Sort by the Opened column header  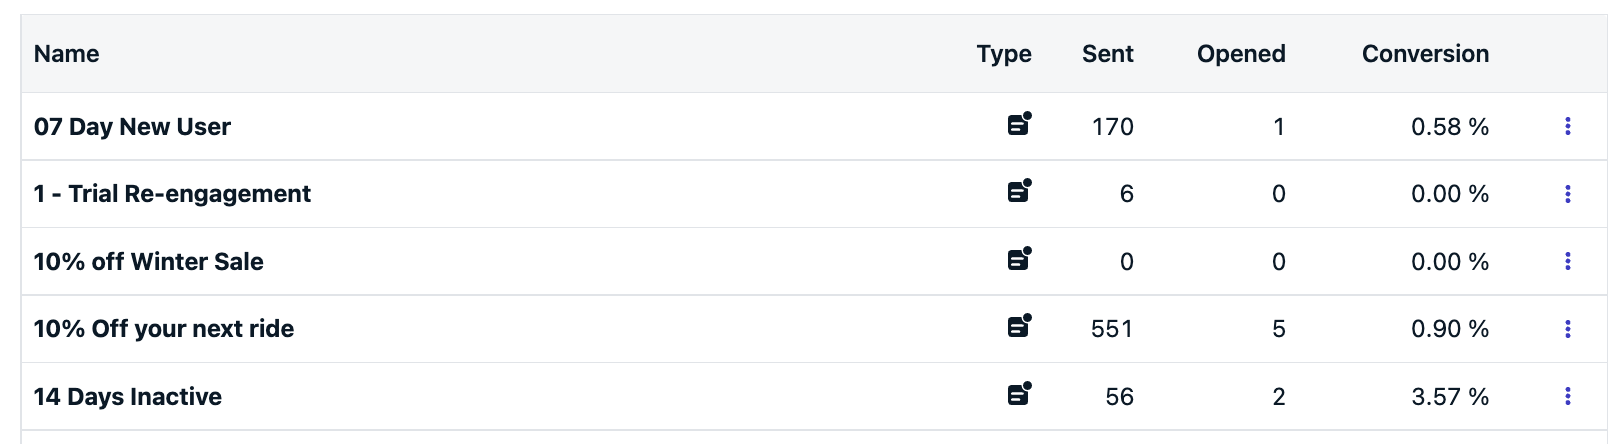(1241, 54)
